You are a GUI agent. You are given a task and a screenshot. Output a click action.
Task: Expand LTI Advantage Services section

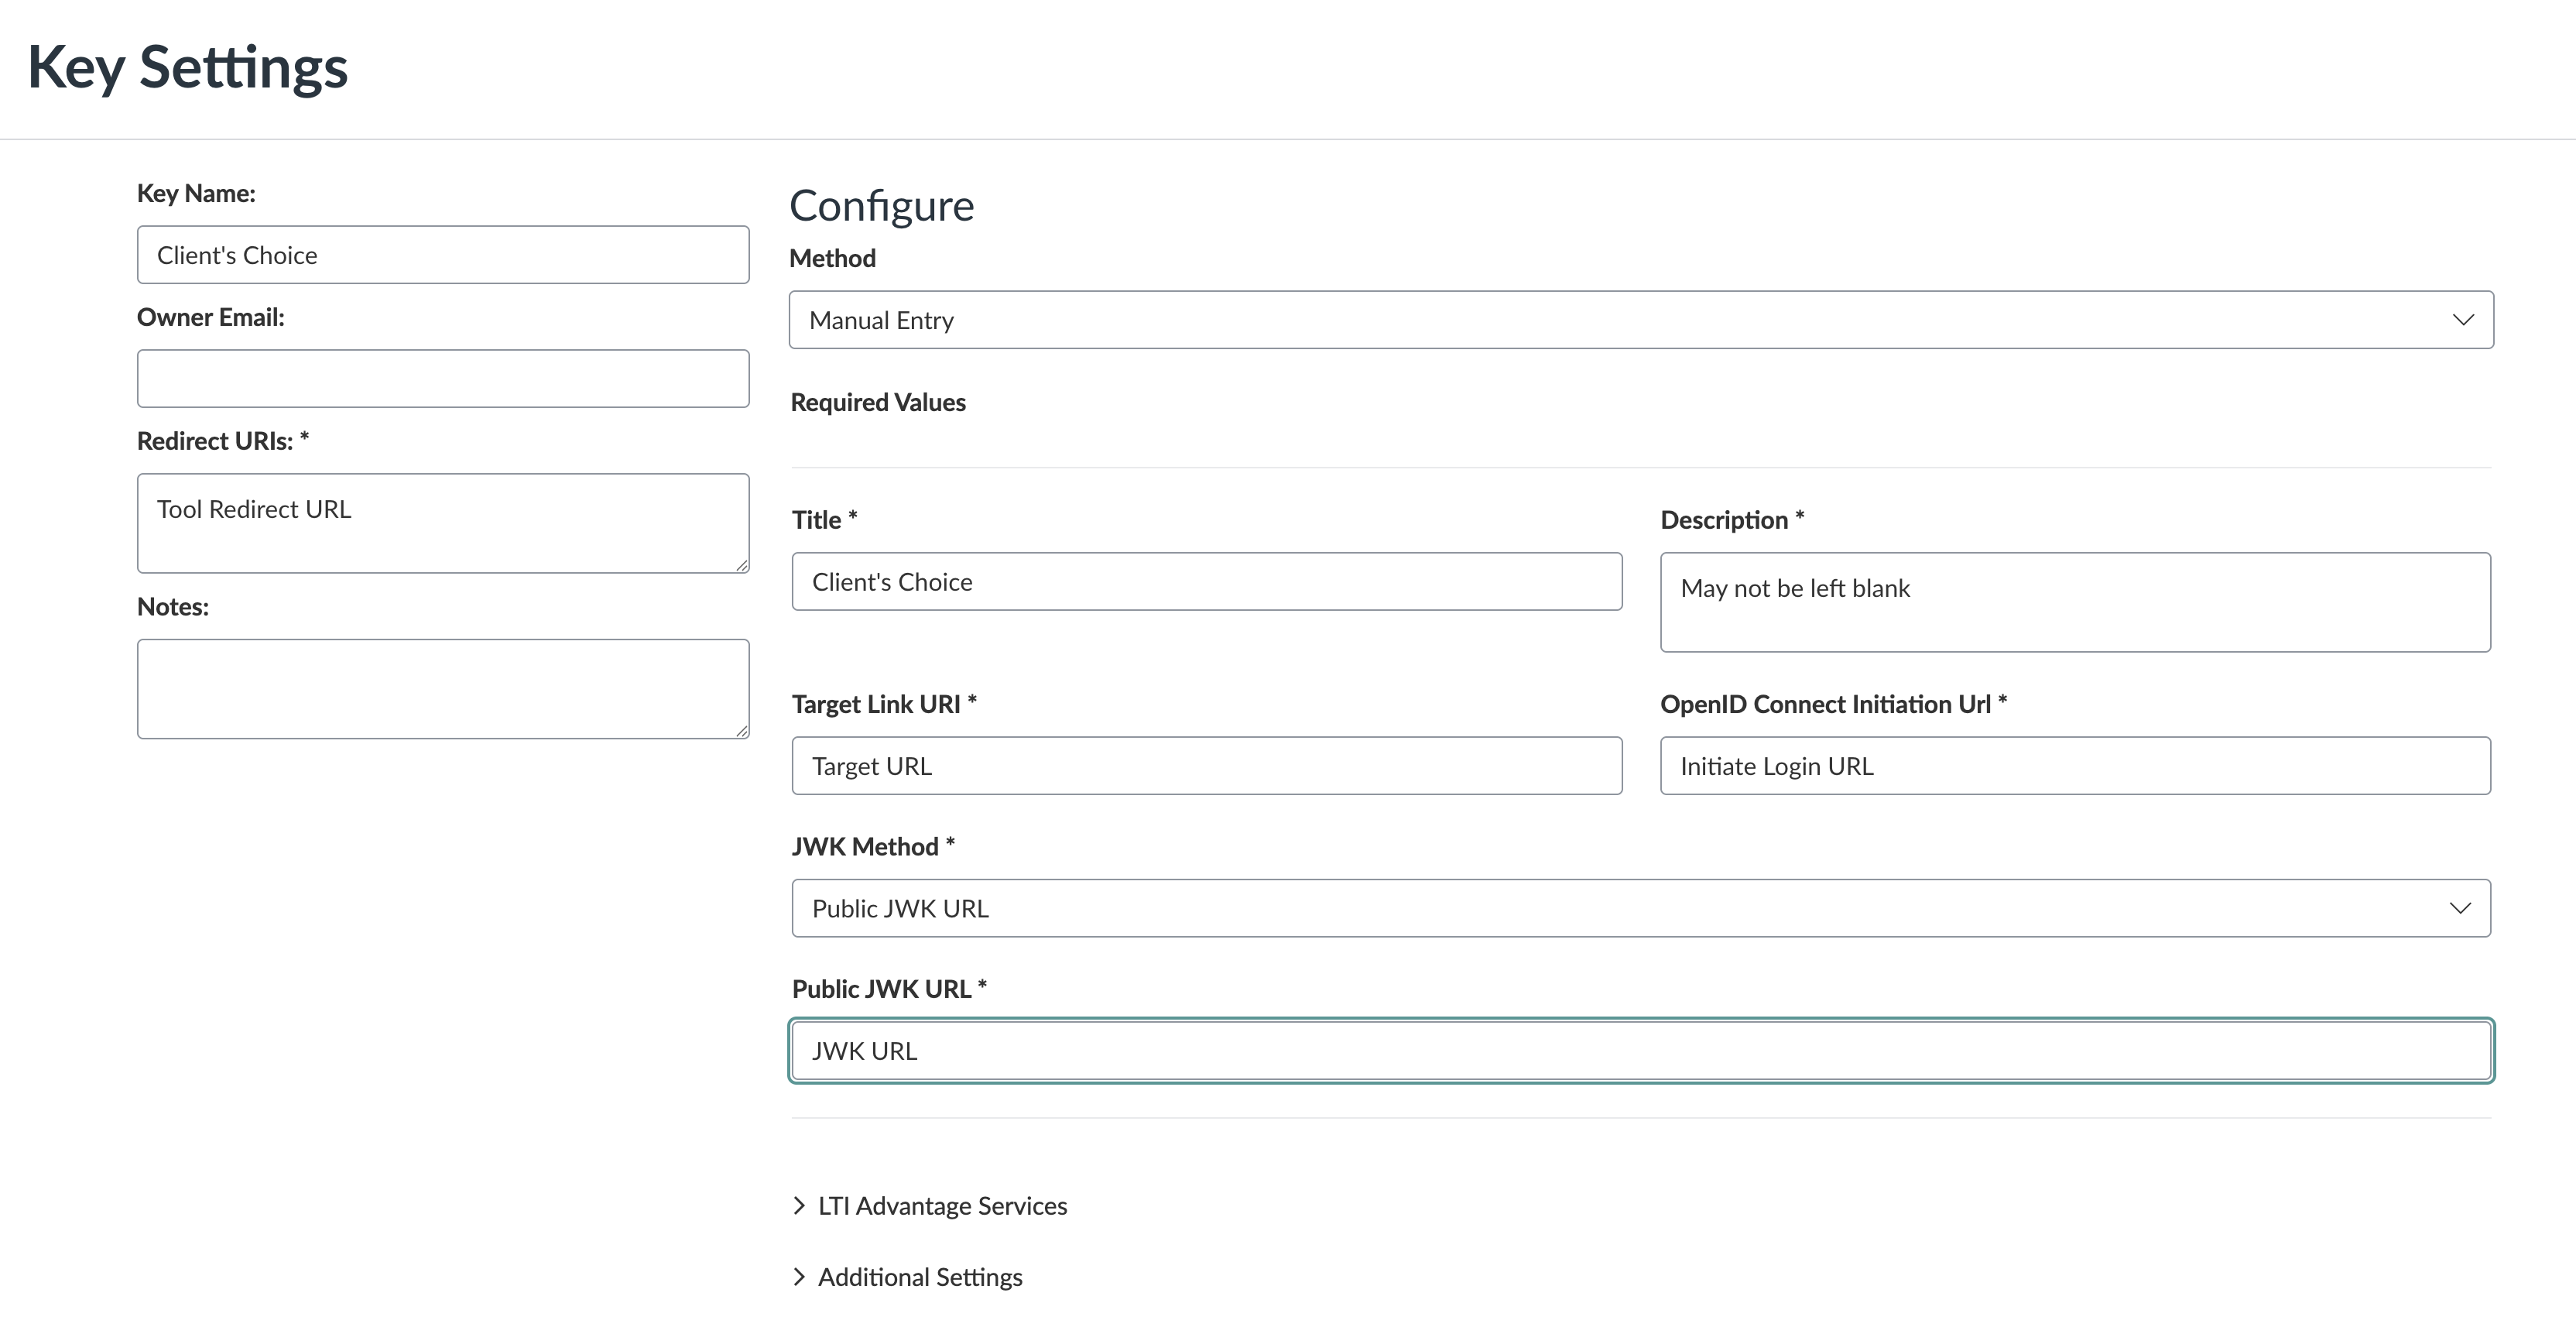click(942, 1206)
